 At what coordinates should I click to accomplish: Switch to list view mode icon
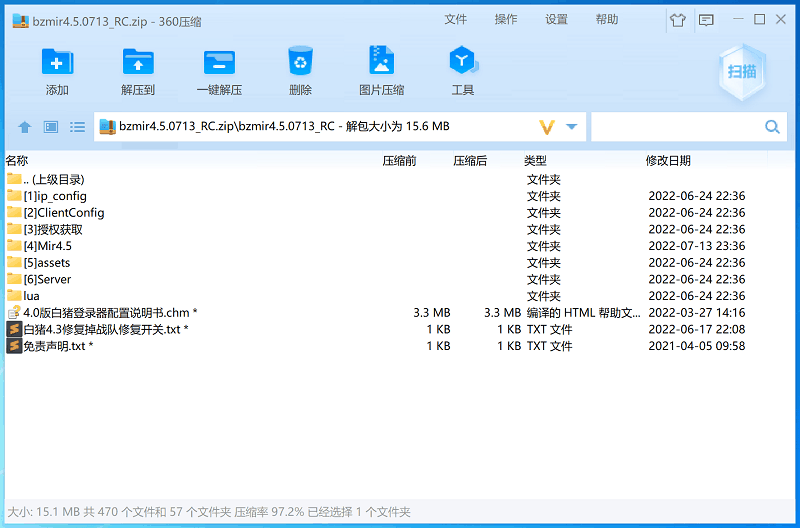coord(77,127)
